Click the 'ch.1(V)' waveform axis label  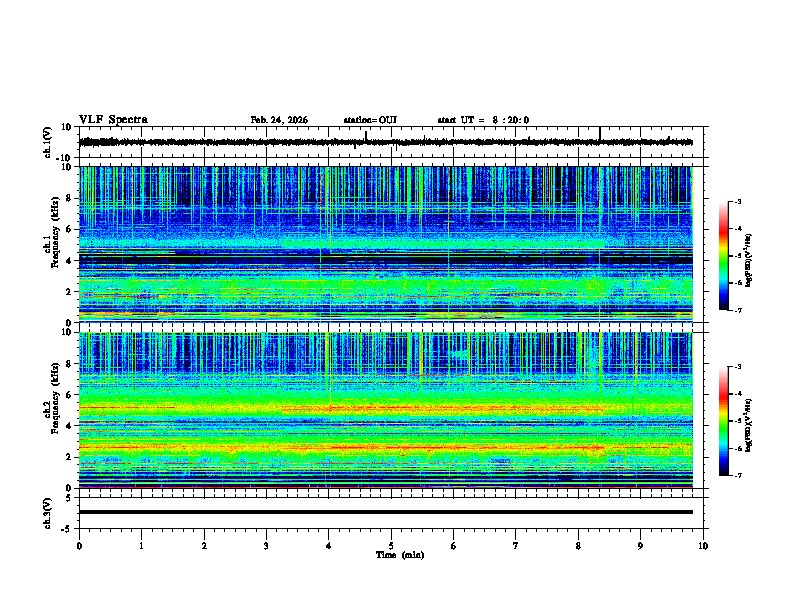pyautogui.click(x=48, y=142)
